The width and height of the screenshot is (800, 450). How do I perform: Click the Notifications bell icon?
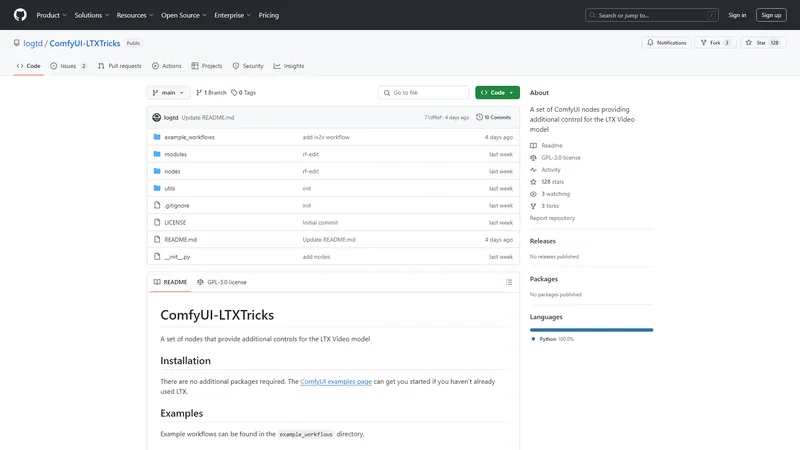click(x=650, y=43)
